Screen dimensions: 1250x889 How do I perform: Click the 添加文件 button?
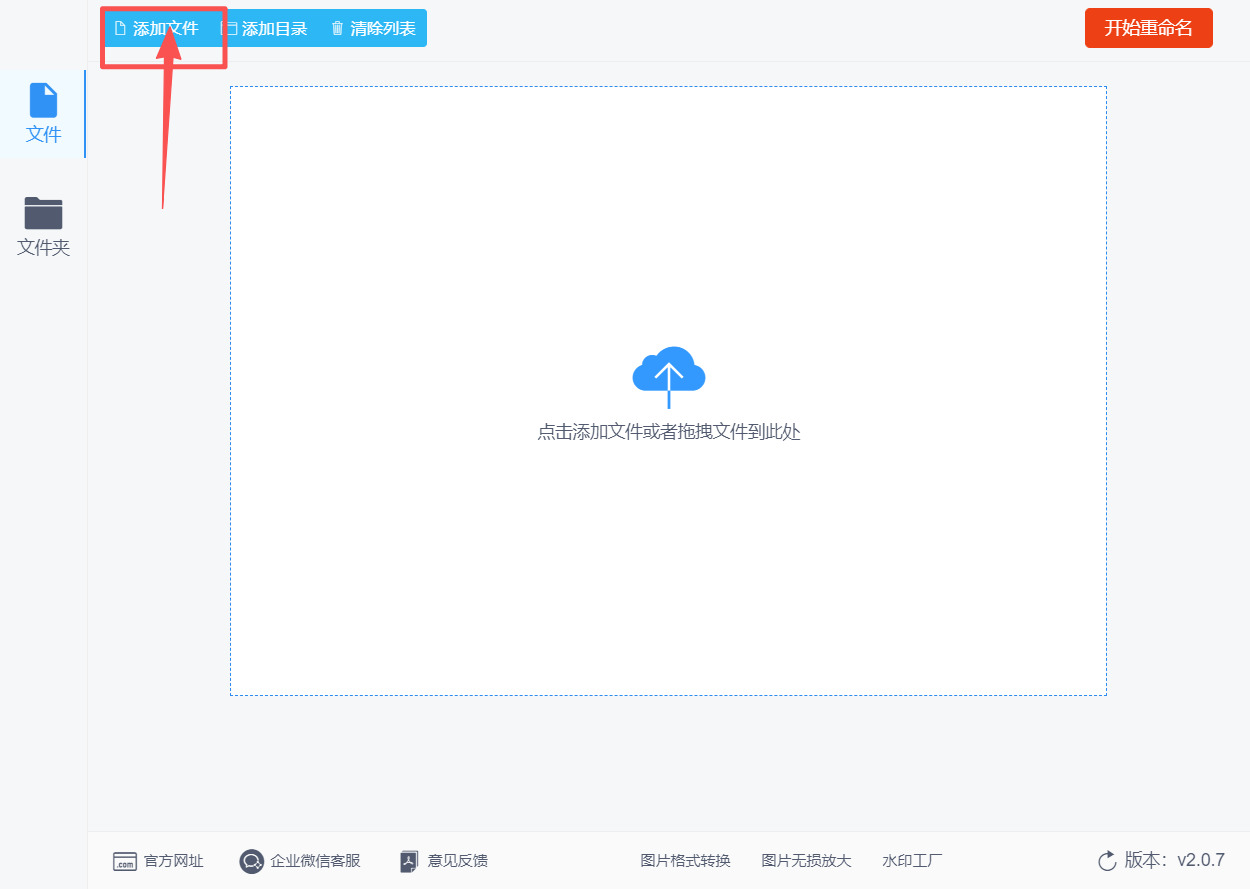coord(156,28)
